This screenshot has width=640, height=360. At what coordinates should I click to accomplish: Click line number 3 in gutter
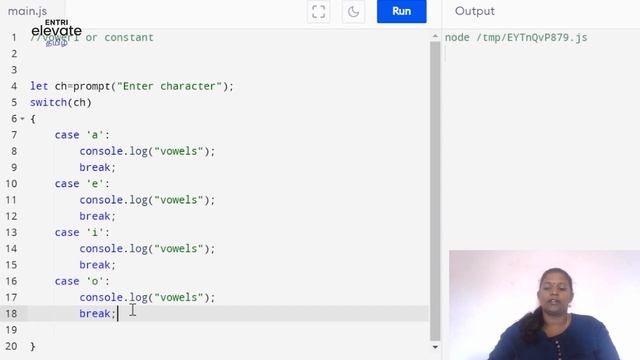(14, 70)
